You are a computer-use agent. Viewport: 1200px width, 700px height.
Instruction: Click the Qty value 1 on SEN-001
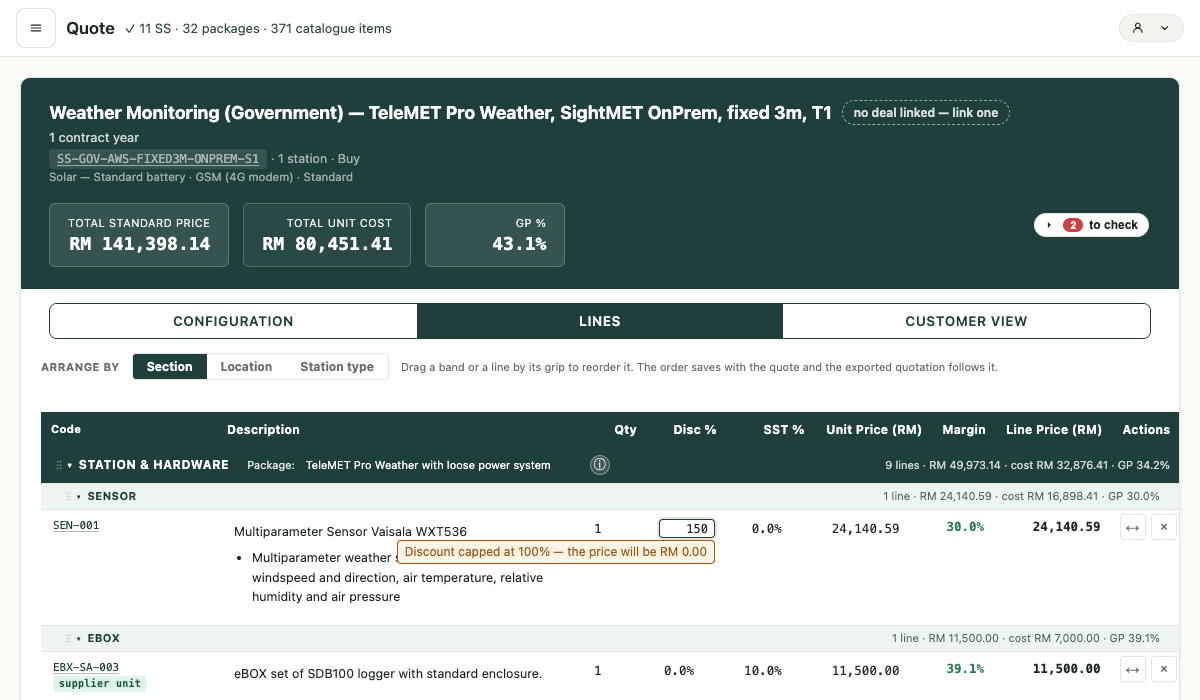point(598,528)
